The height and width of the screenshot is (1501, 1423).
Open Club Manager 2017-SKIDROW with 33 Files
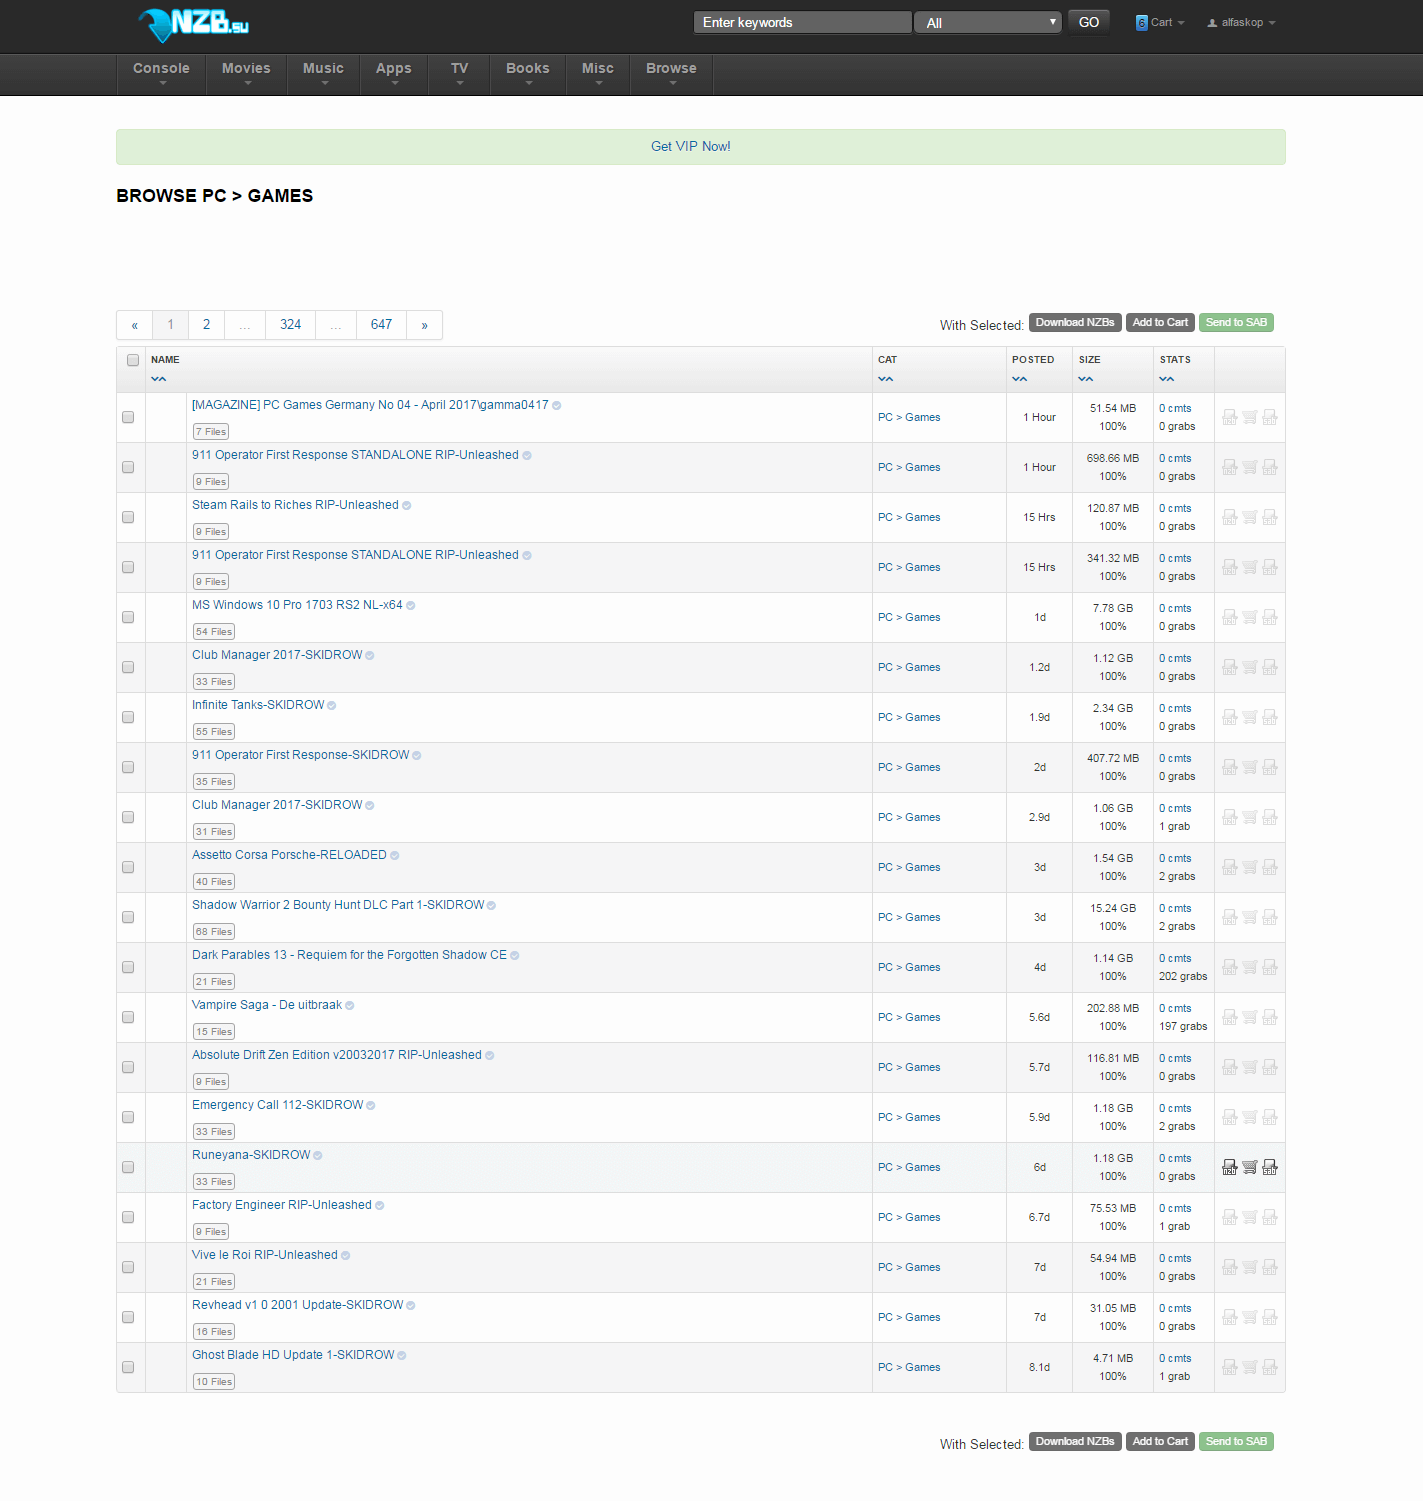[277, 655]
